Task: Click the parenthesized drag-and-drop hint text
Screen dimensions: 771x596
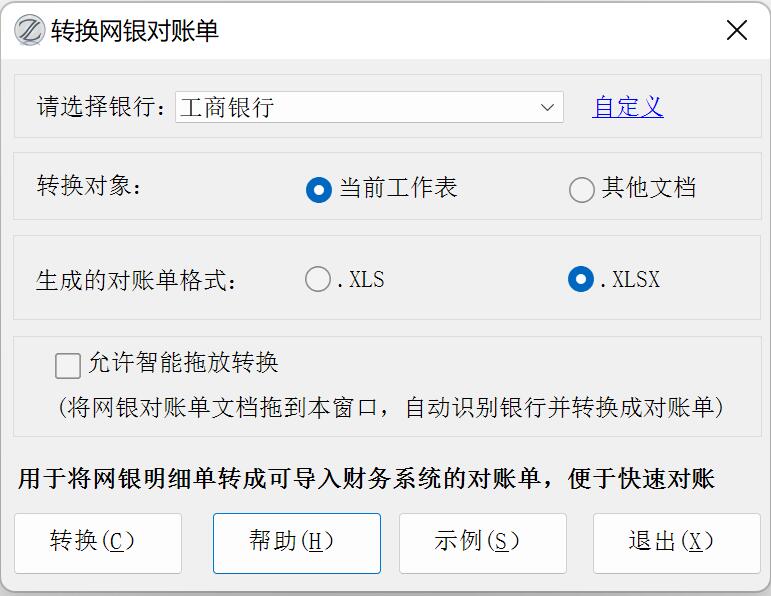Action: click(x=390, y=408)
